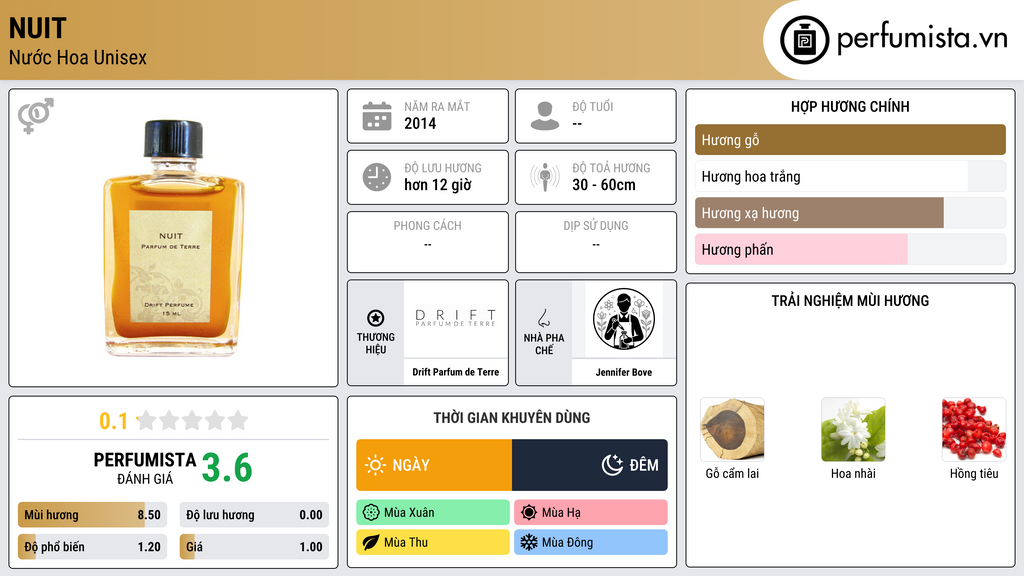
Task: Click the Hợp hương chính heading
Action: click(x=850, y=106)
